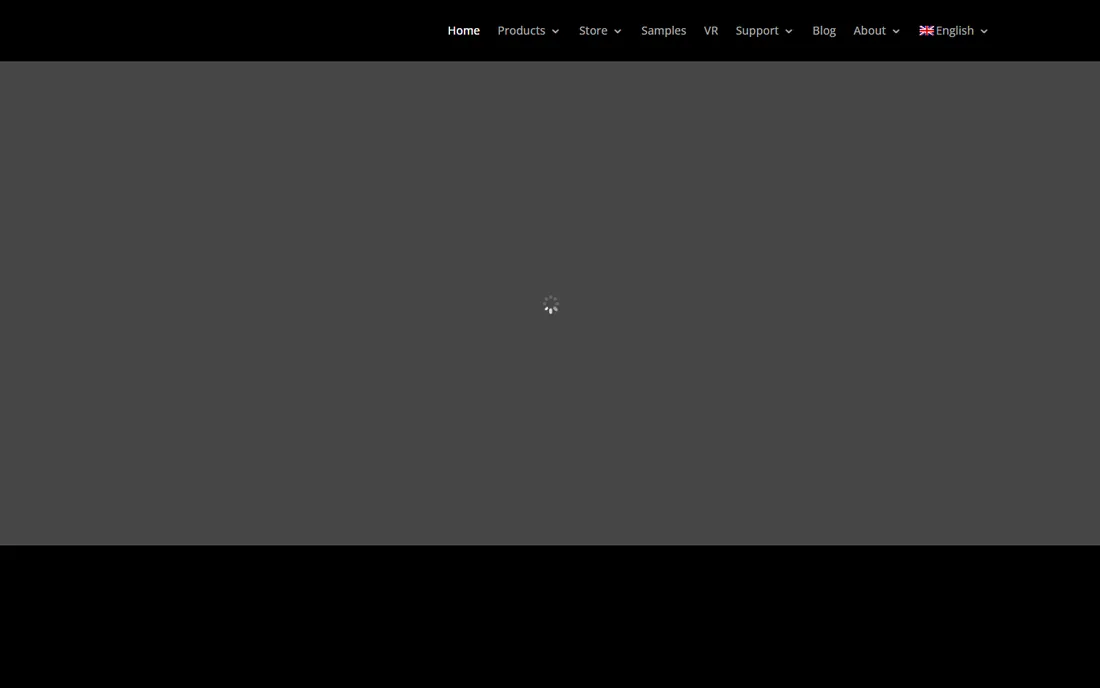Visit the Blog link

pos(824,31)
